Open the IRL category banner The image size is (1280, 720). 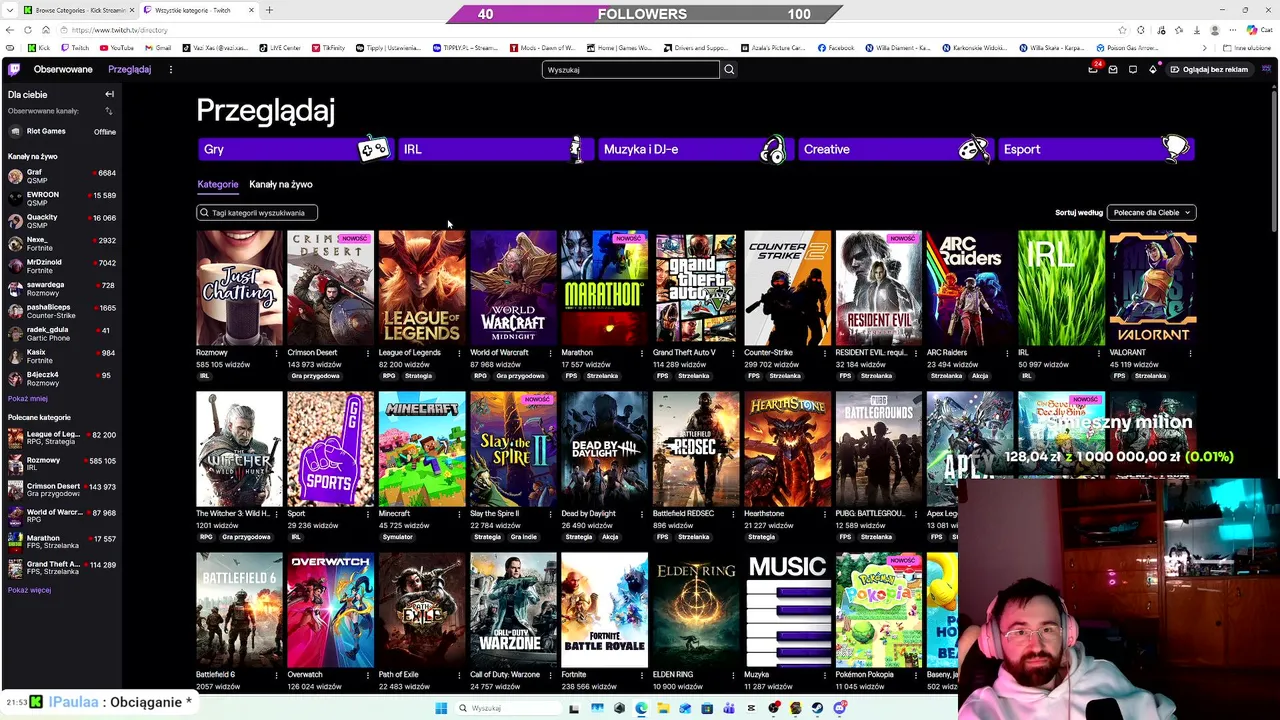[x=495, y=149]
